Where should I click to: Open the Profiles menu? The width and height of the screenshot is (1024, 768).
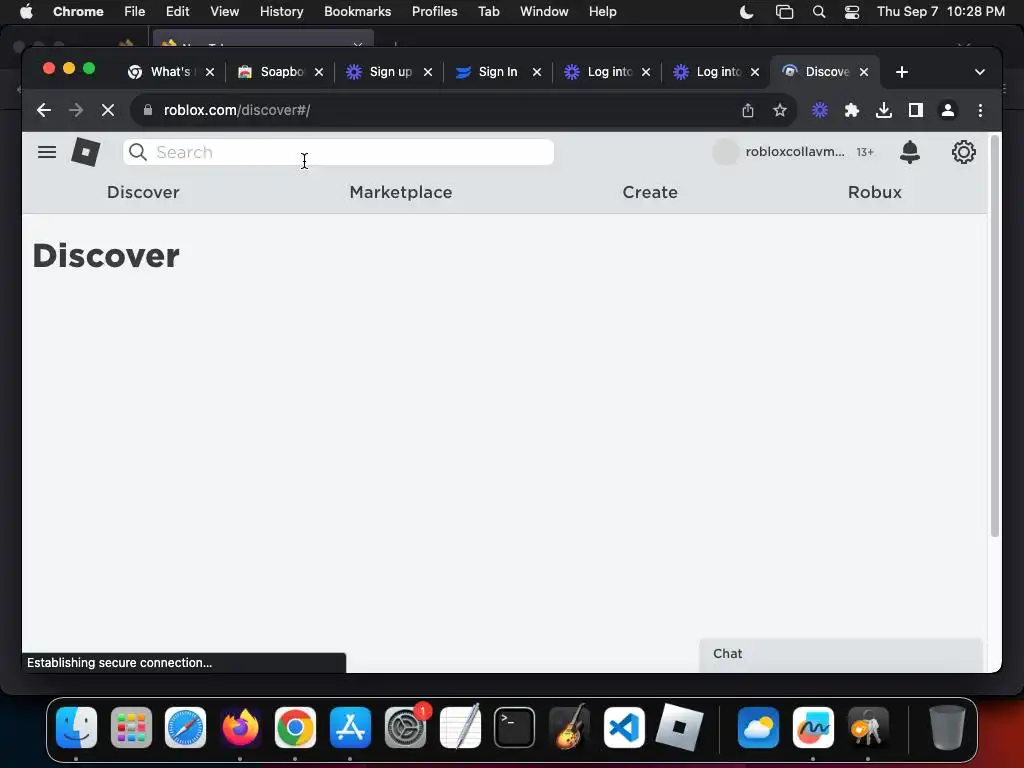click(434, 12)
